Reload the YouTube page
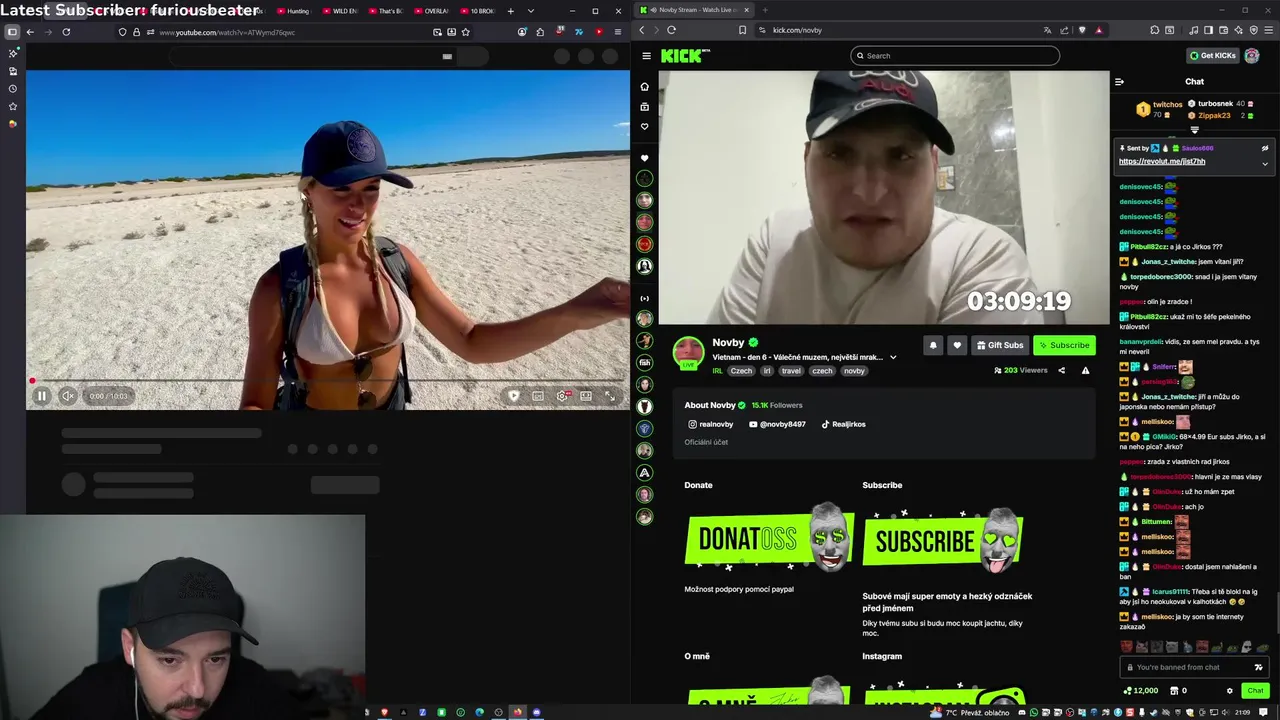The height and width of the screenshot is (720, 1280). tap(66, 32)
